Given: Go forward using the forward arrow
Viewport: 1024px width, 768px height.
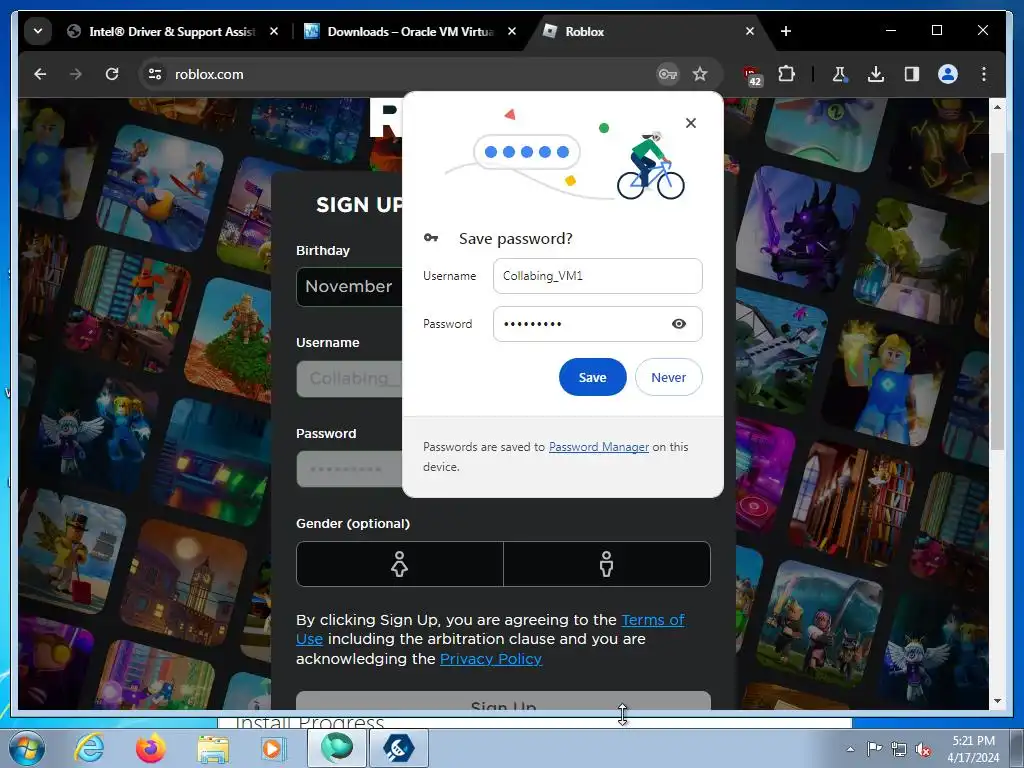Looking at the screenshot, I should [76, 74].
